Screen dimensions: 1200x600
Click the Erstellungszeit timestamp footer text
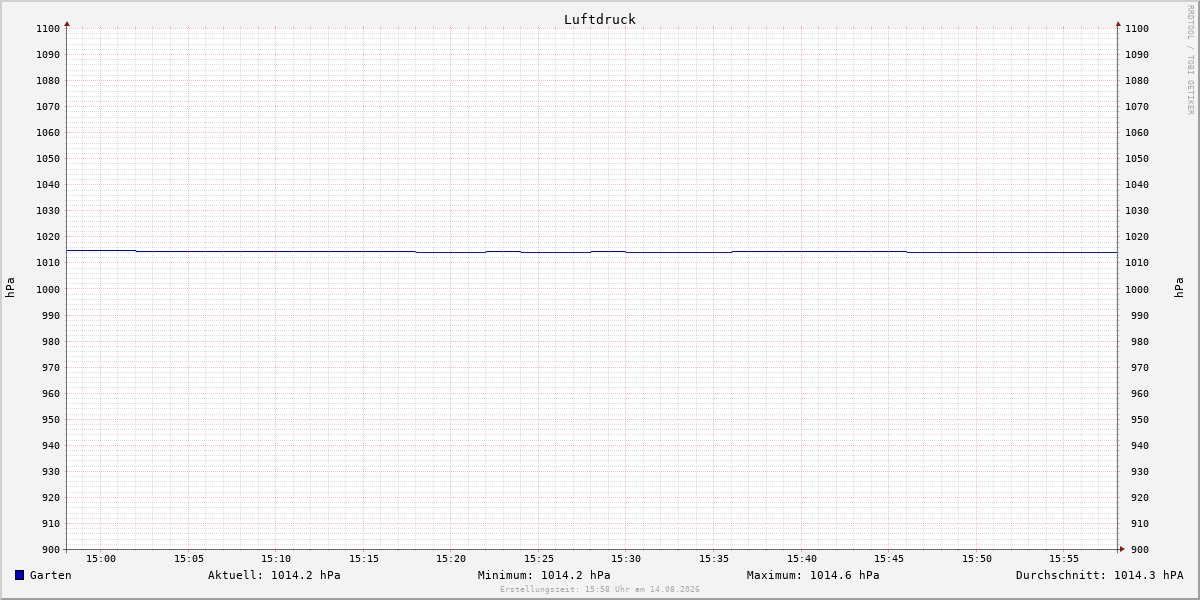pyautogui.click(x=600, y=590)
